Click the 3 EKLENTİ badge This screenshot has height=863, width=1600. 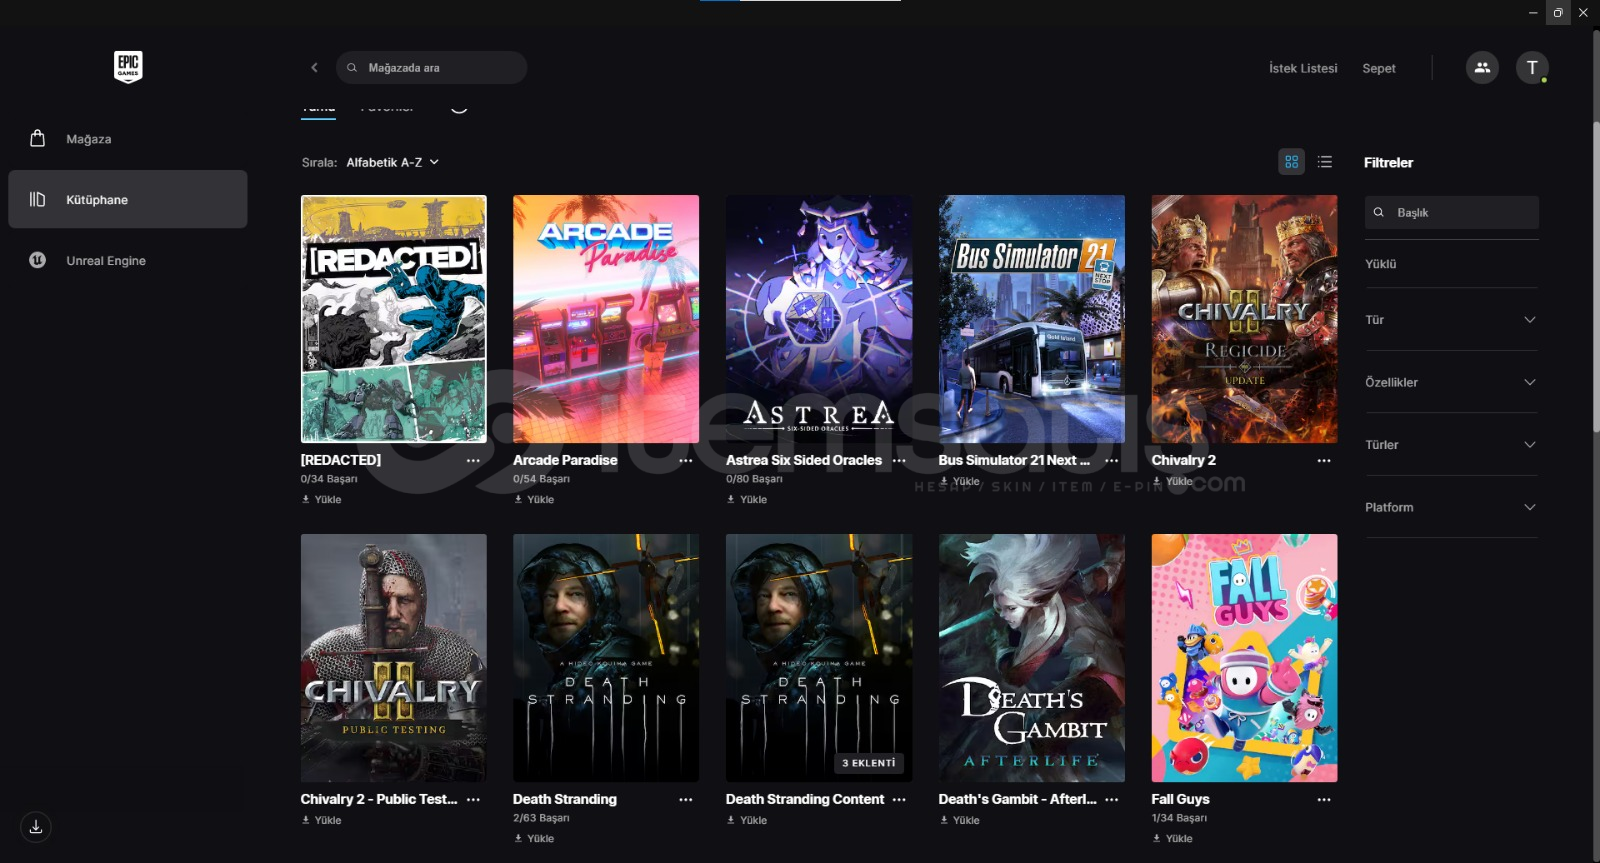point(868,763)
